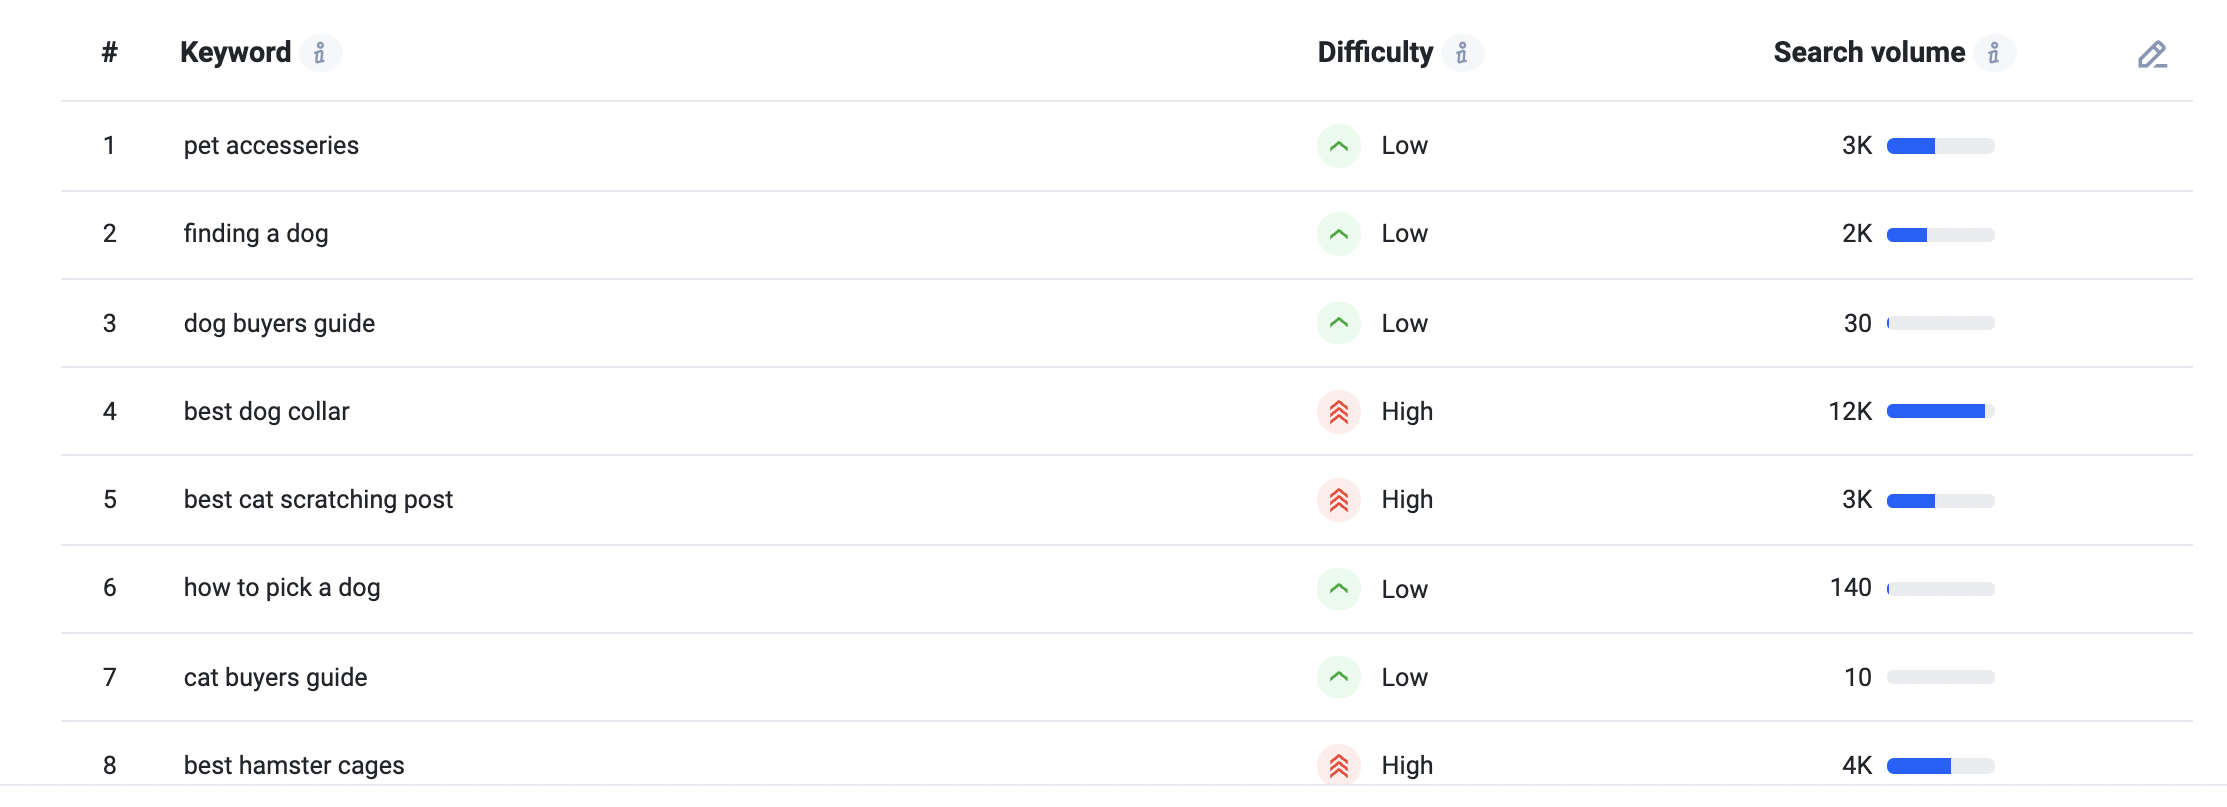Click the High label for best hamster cages
2227x807 pixels.
point(1407,766)
